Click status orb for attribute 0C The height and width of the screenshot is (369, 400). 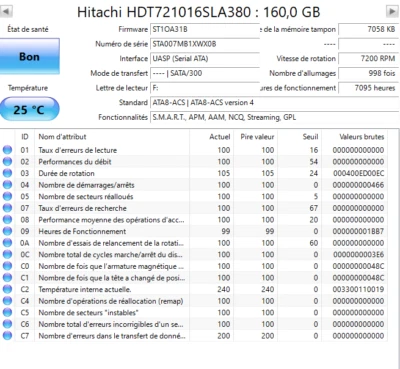(7, 255)
